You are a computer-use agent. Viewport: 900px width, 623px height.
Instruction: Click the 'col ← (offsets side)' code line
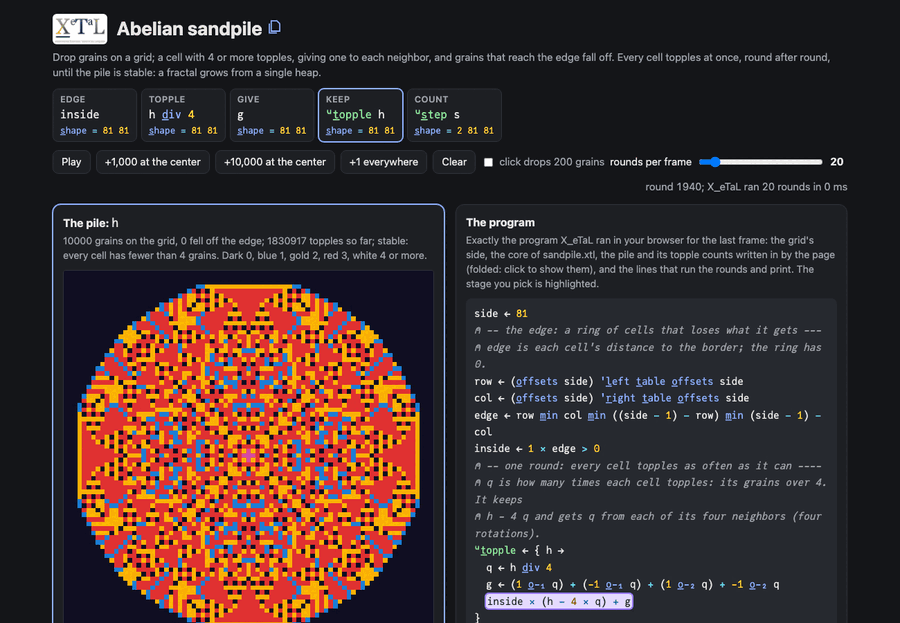tap(611, 398)
